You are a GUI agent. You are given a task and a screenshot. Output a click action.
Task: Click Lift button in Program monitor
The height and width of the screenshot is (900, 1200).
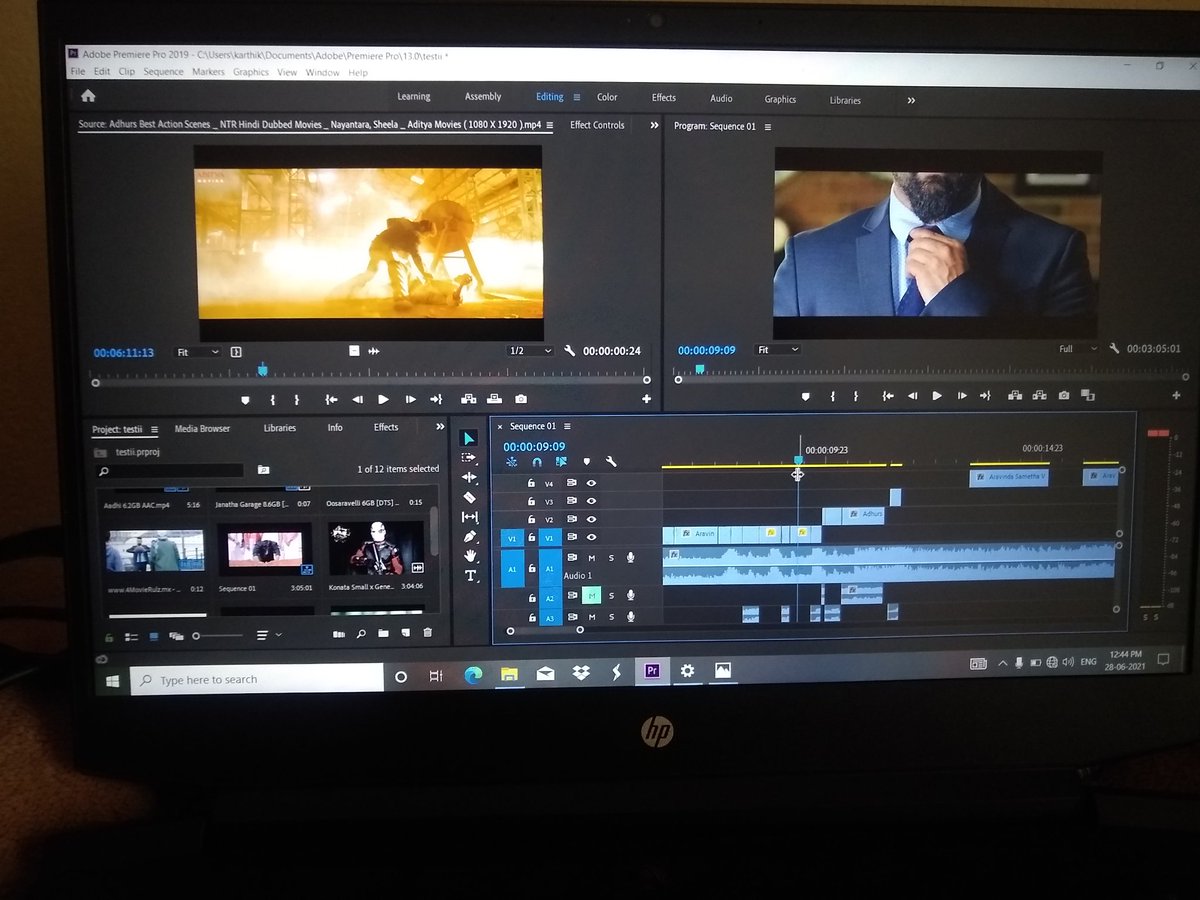(1015, 396)
